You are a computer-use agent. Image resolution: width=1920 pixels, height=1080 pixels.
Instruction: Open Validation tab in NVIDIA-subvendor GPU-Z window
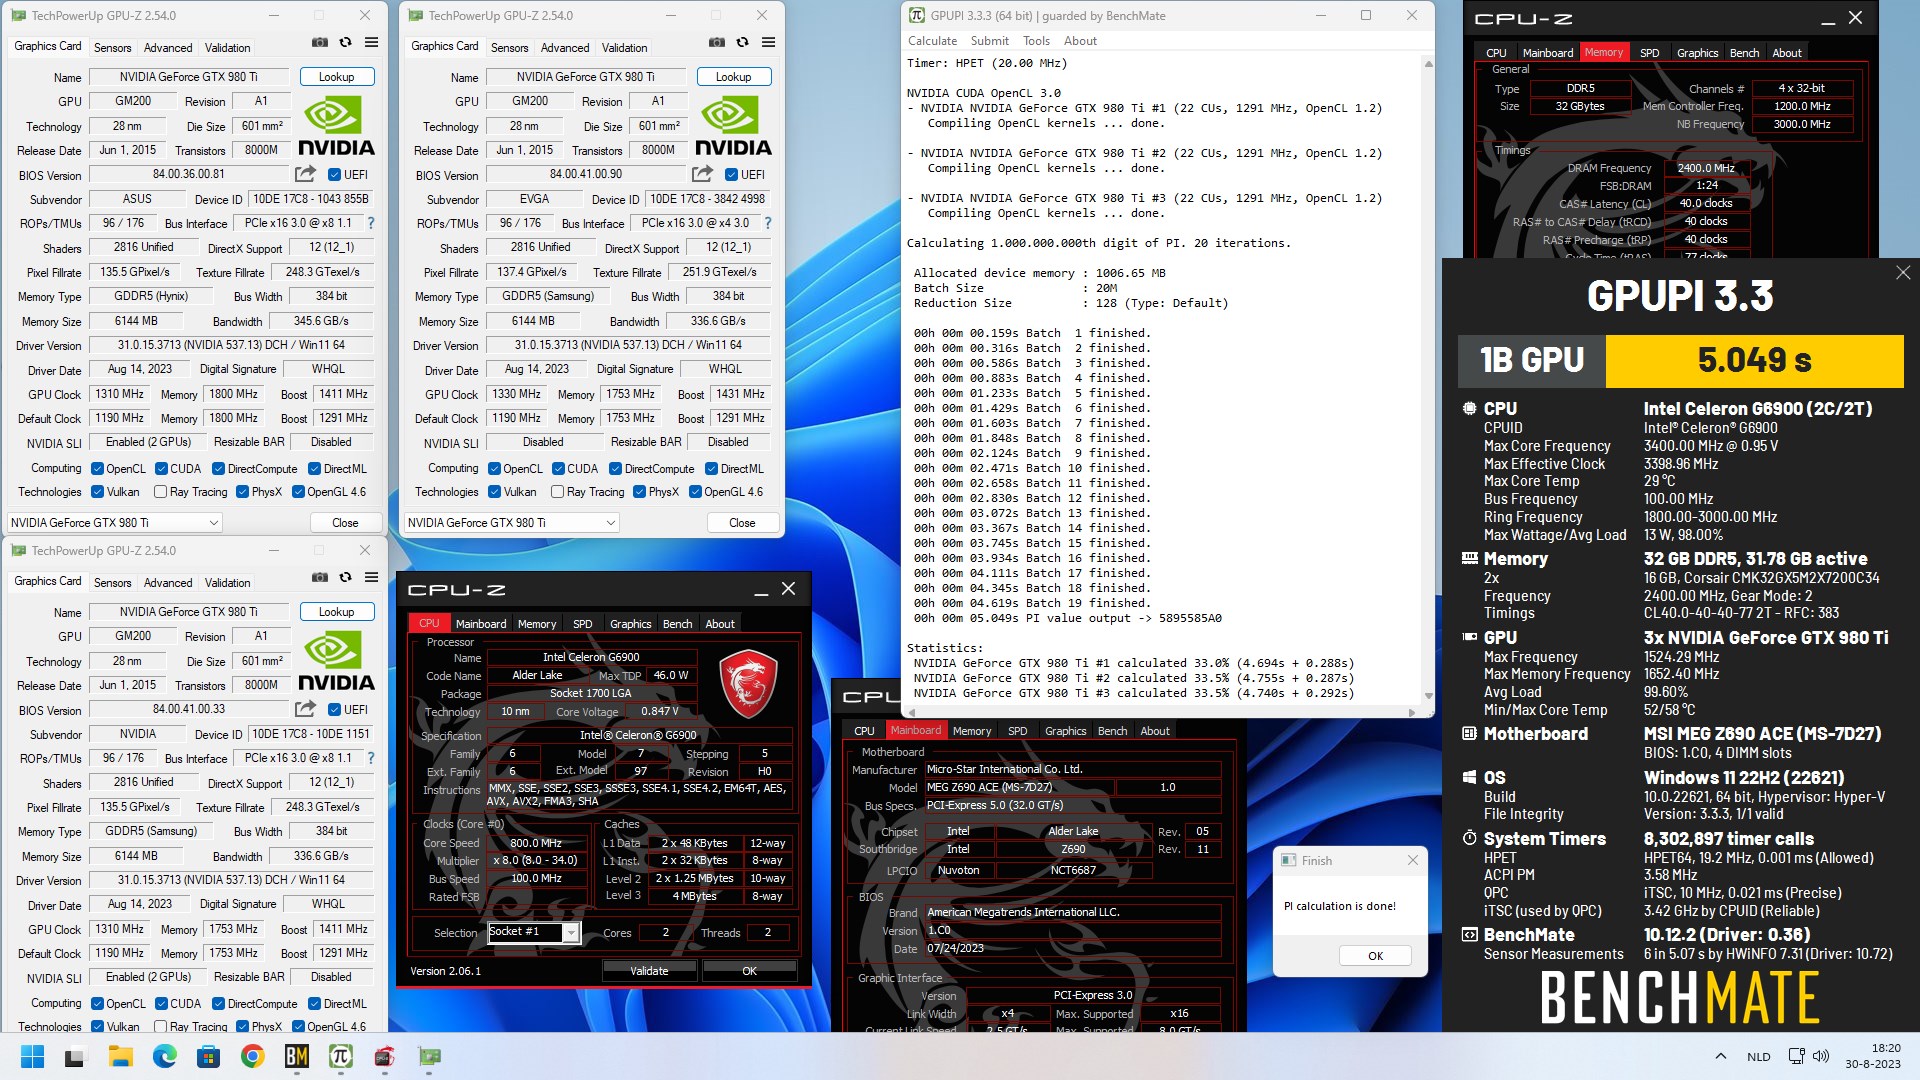coord(227,583)
